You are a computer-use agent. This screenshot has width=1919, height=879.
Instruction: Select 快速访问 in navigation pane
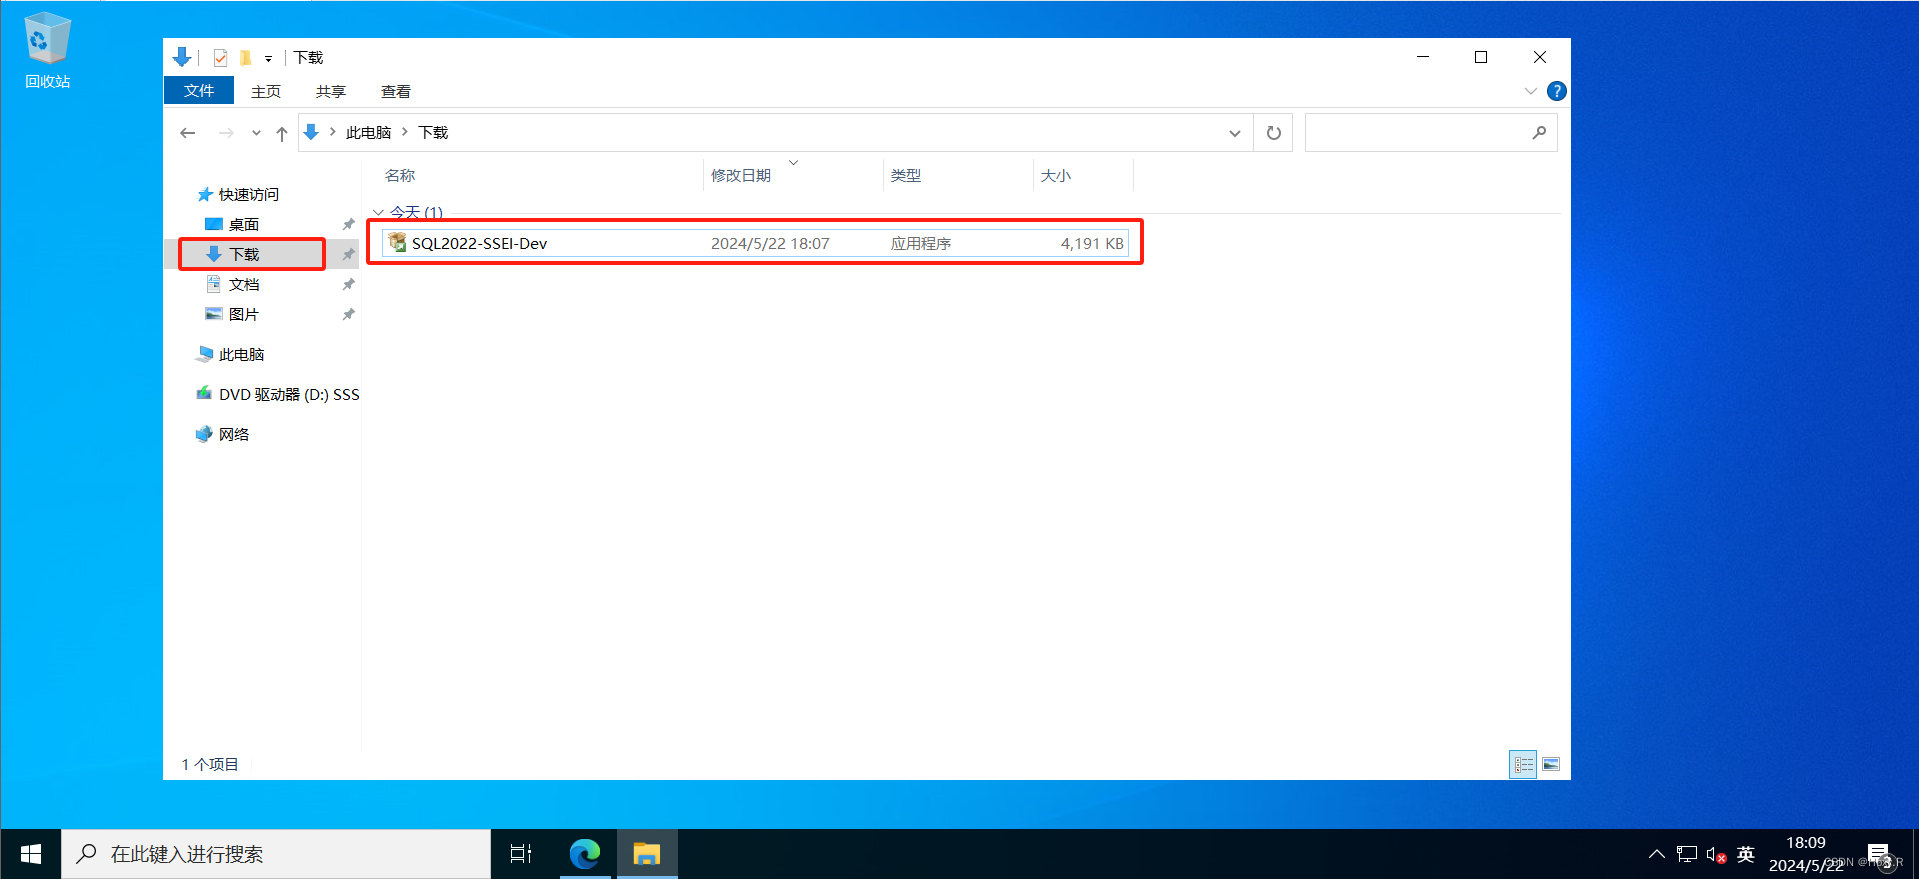238,194
